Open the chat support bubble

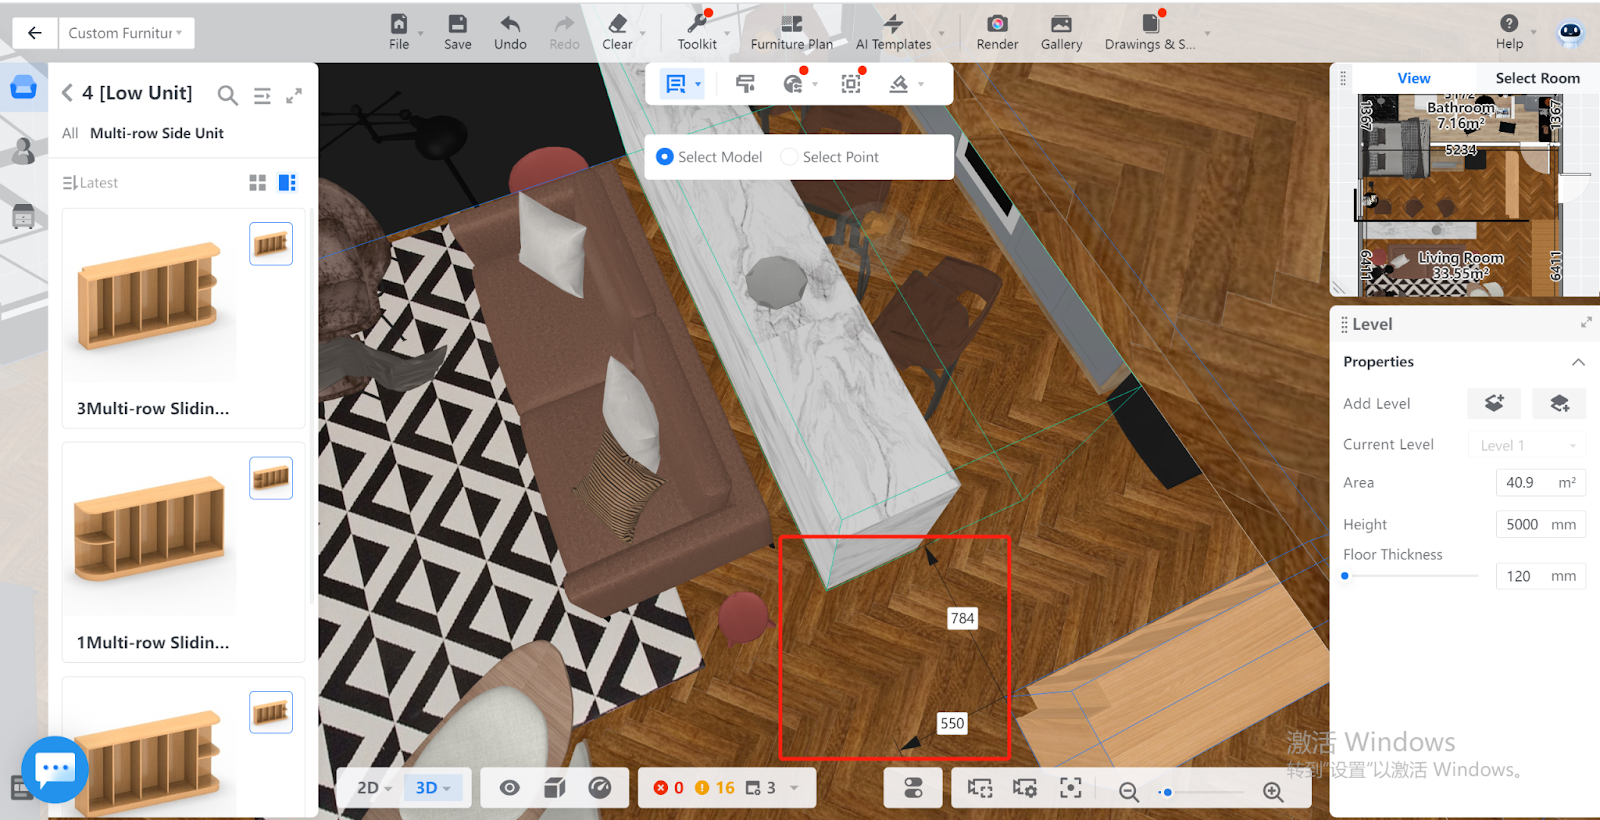coord(55,769)
